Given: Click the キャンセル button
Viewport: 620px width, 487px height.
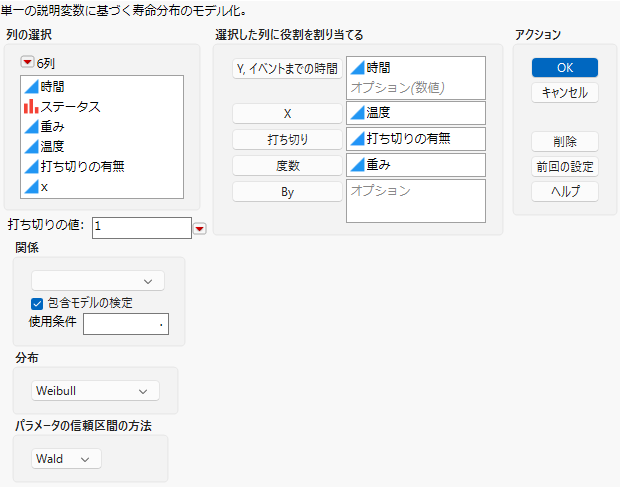Looking at the screenshot, I should coord(565,93).
